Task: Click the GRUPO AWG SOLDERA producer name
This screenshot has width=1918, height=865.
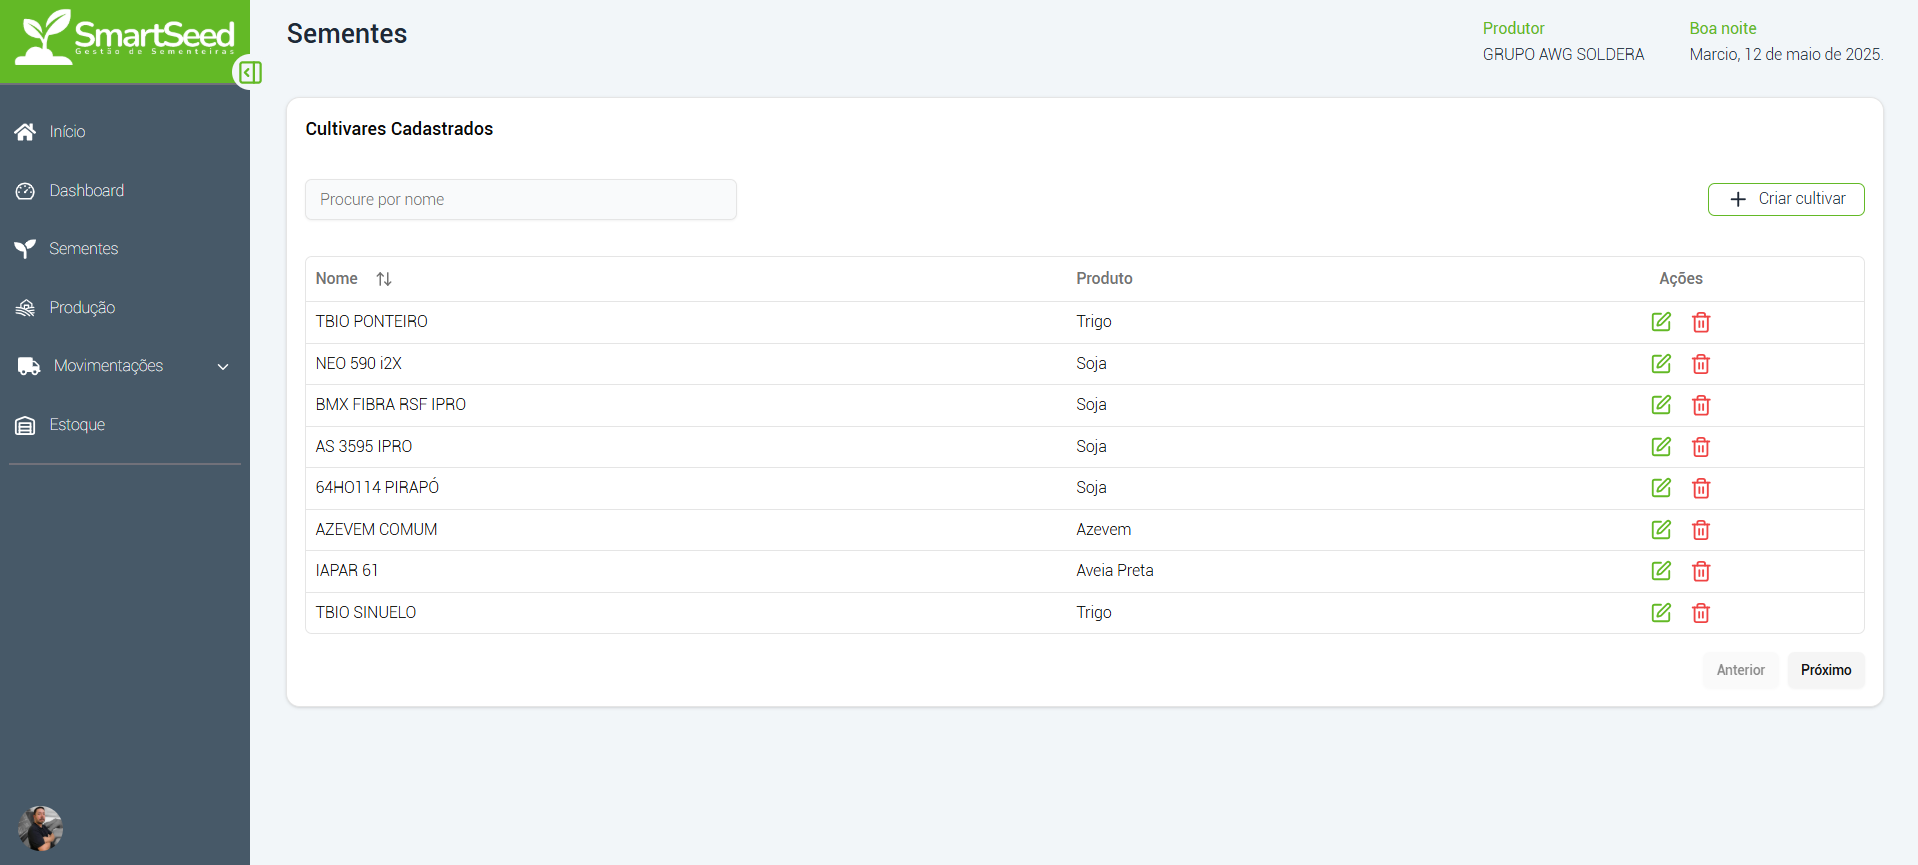Action: 1563,55
